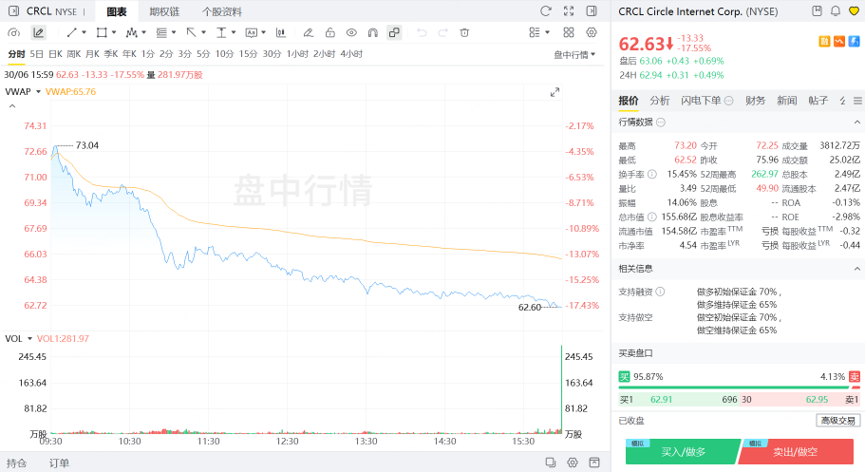Viewport: 865px width, 472px height.
Task: Click the green 买入/做多 button
Action: click(x=683, y=452)
